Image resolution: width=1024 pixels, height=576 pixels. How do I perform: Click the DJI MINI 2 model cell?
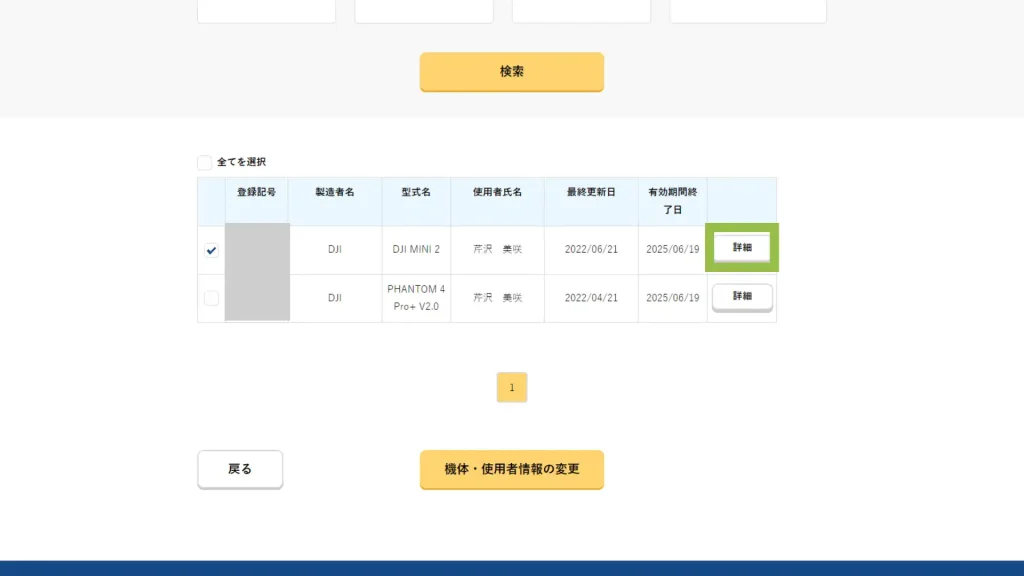(416, 250)
